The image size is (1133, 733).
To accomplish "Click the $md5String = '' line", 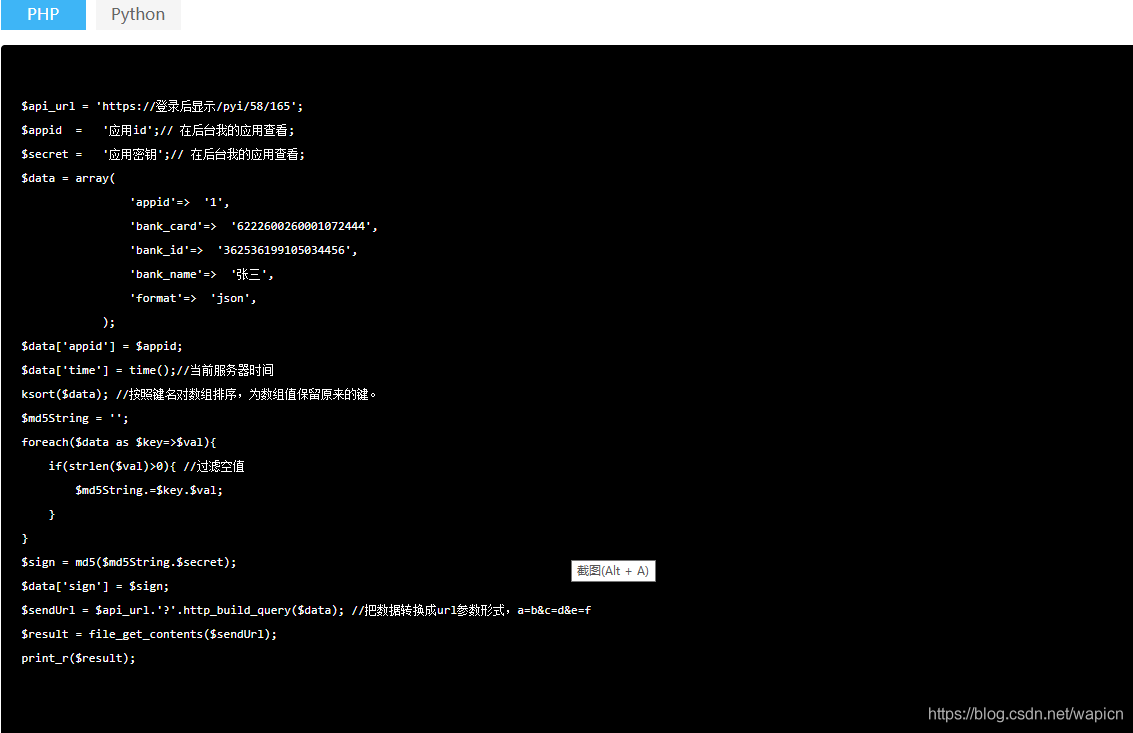I will [x=74, y=418].
